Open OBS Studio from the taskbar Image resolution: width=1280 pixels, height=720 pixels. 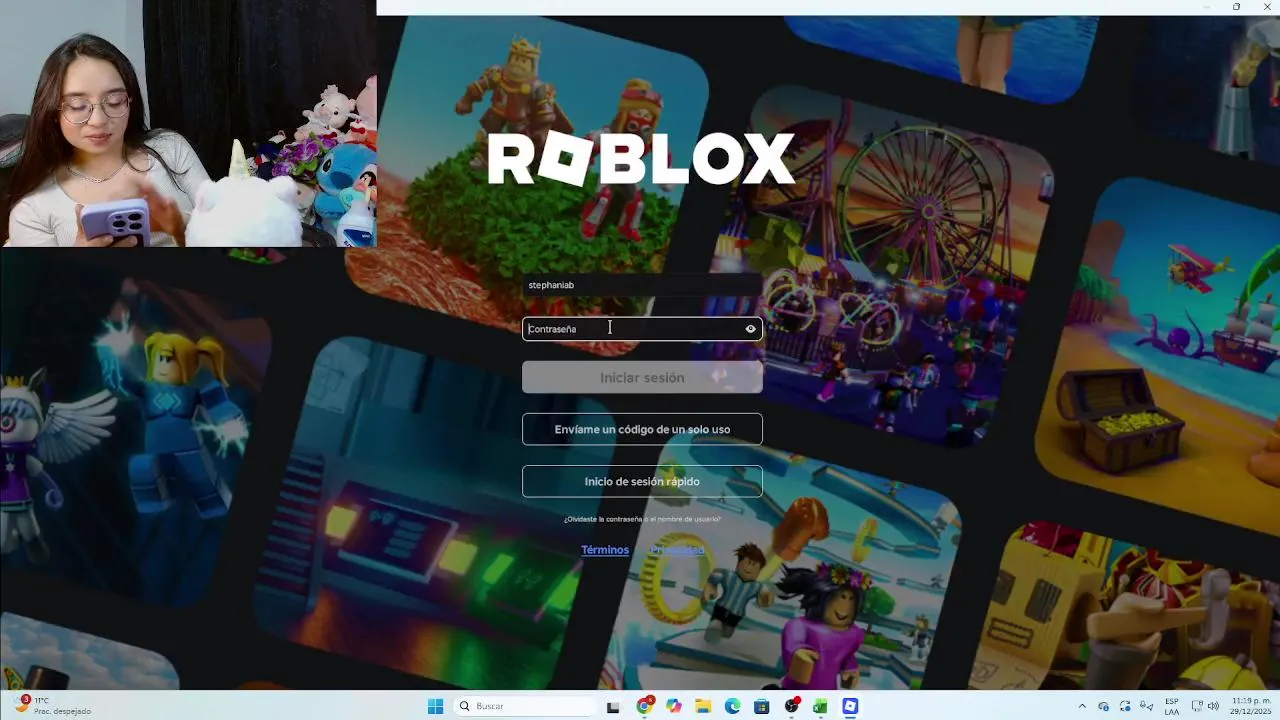791,706
